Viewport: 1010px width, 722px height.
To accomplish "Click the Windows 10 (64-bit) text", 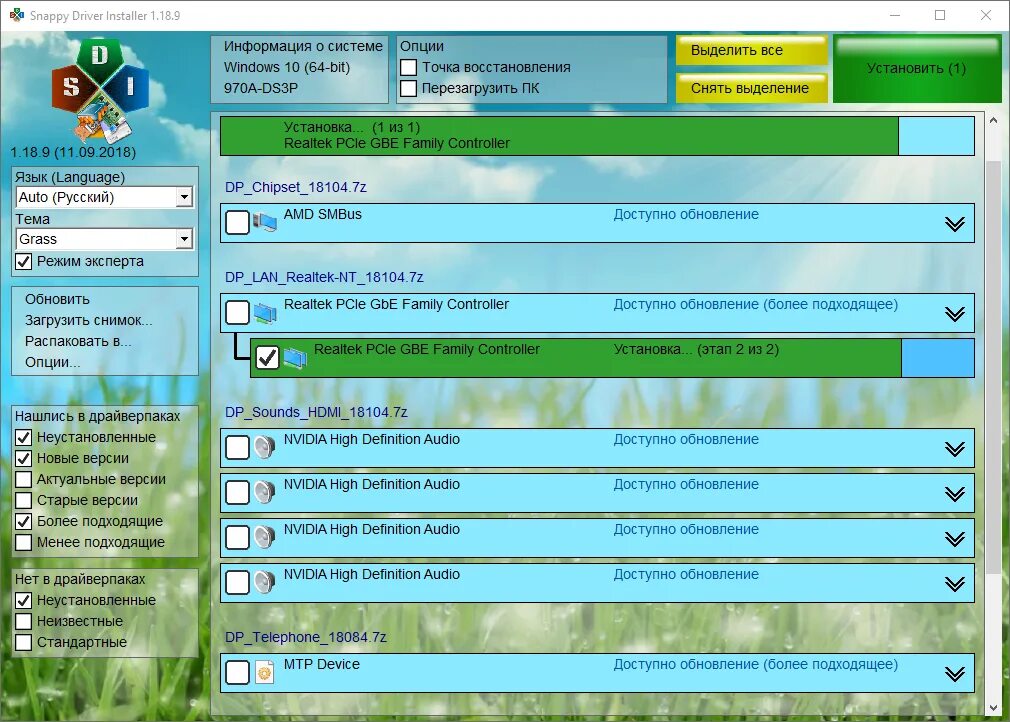I will coord(287,67).
